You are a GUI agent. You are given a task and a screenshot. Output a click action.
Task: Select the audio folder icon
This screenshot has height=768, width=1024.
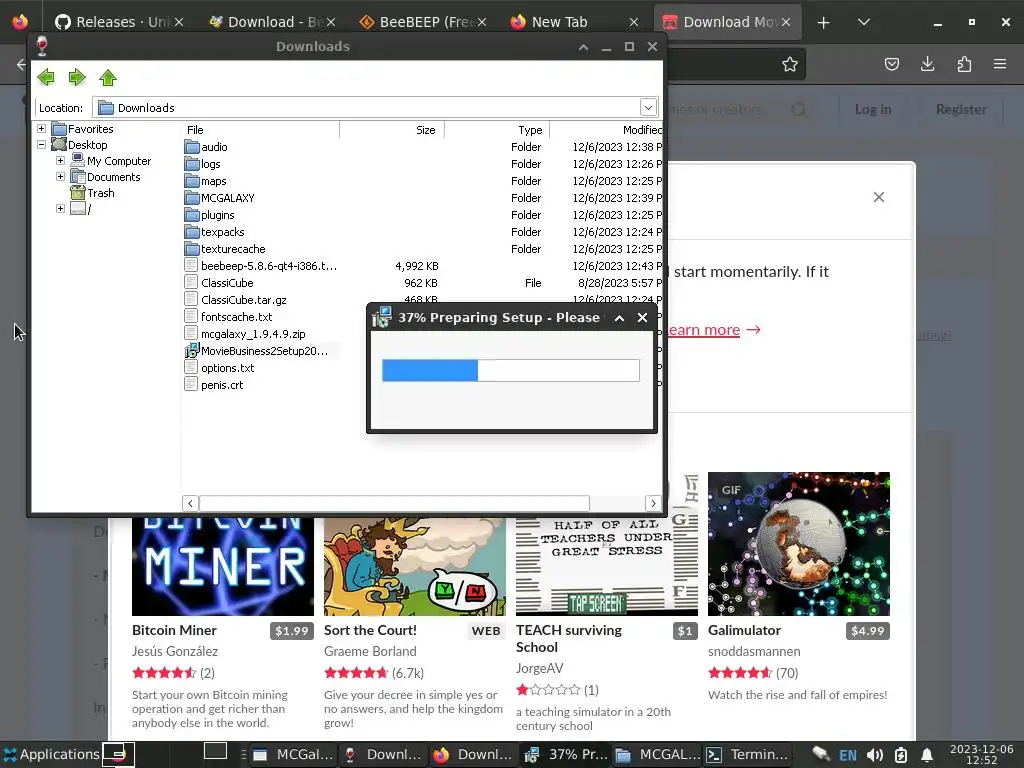click(191, 147)
